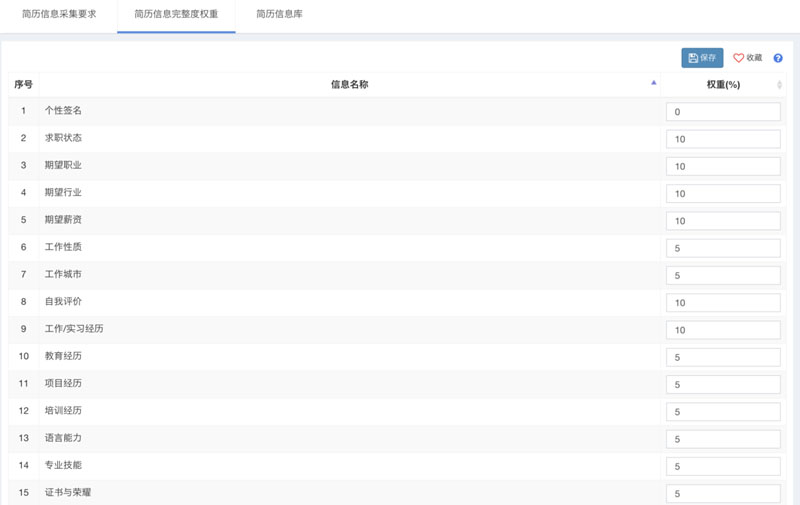Focus the weight input for 求职状态
This screenshot has width=800, height=505.
pos(723,139)
